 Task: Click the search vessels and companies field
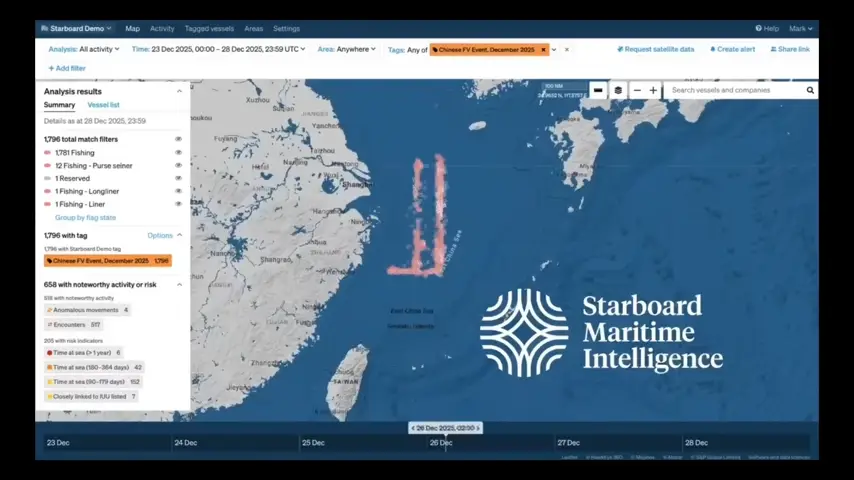point(735,90)
